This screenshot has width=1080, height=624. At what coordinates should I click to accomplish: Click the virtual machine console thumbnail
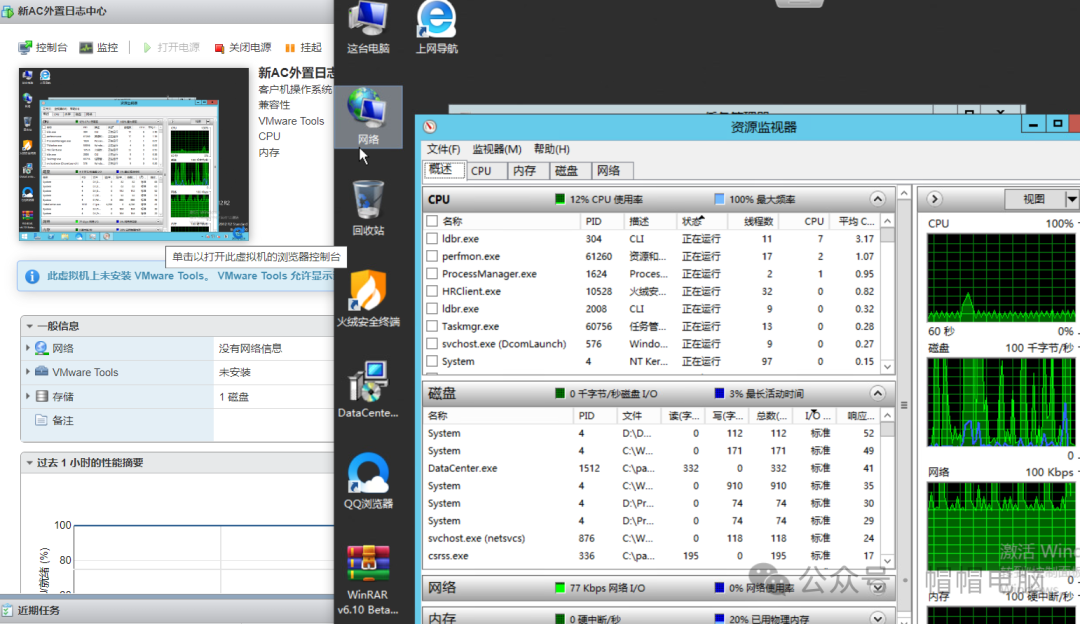pyautogui.click(x=133, y=155)
